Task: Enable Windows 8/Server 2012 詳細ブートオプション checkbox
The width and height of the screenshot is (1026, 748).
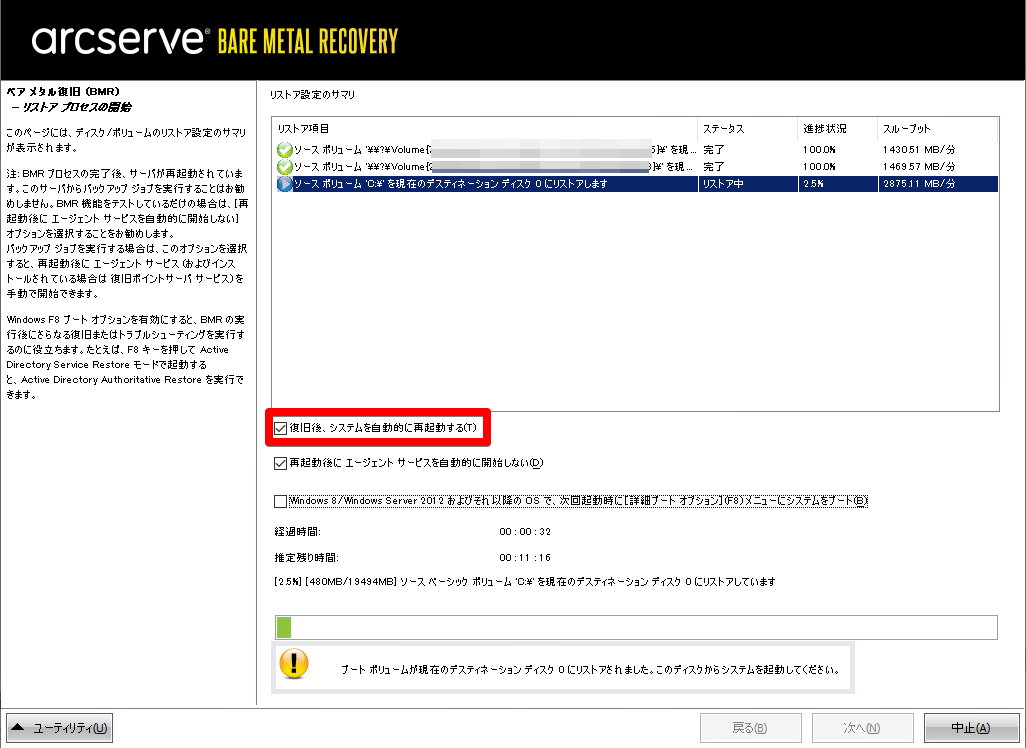Action: (x=281, y=501)
